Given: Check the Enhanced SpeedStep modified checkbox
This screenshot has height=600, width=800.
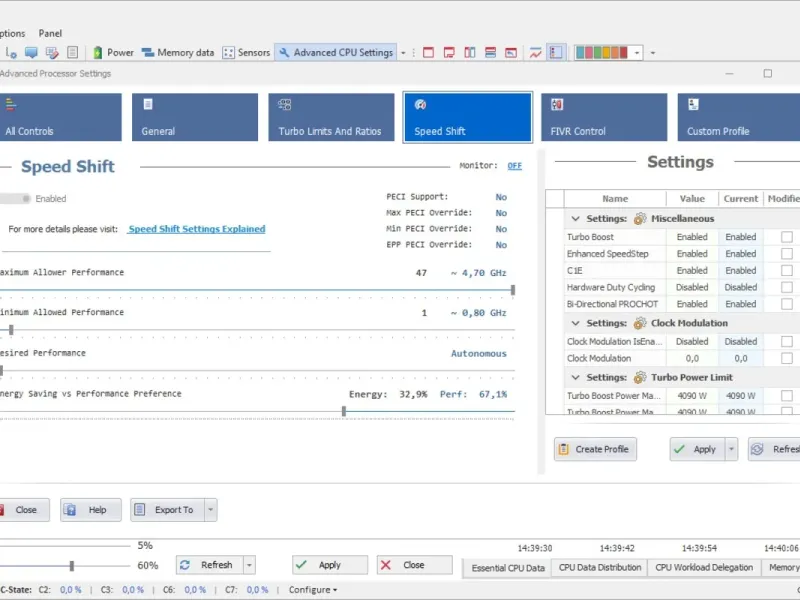Looking at the screenshot, I should click(x=787, y=254).
